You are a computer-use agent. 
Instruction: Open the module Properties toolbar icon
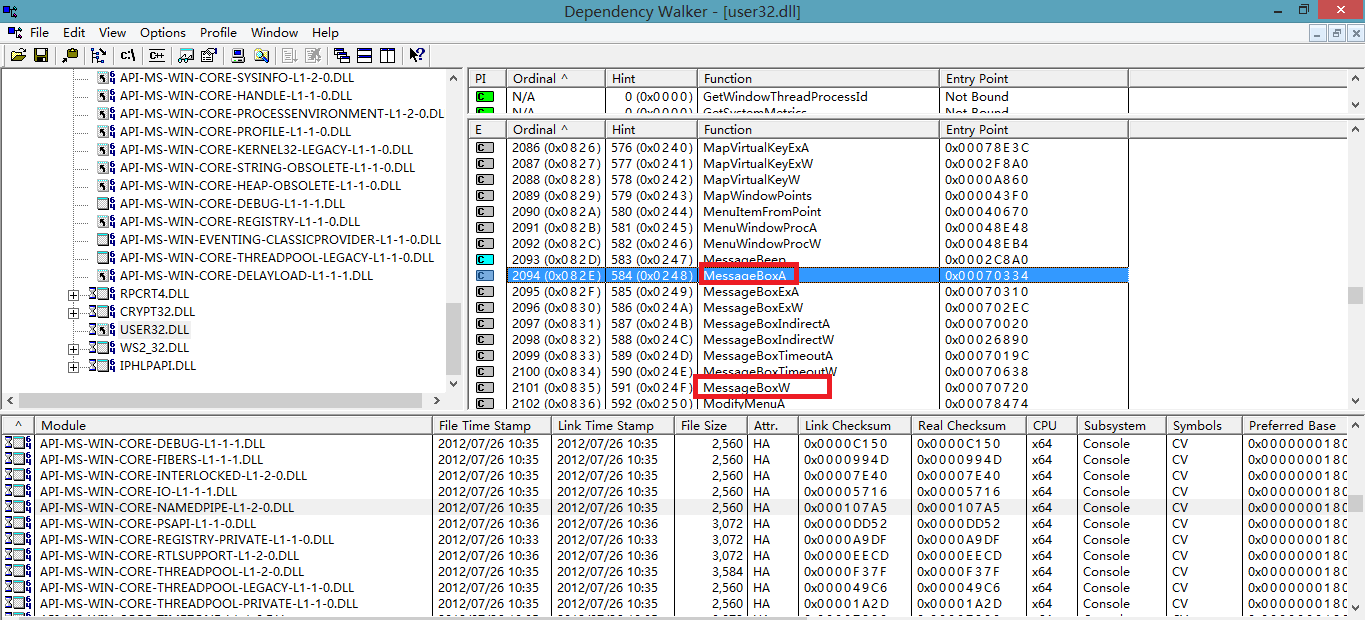[x=209, y=55]
